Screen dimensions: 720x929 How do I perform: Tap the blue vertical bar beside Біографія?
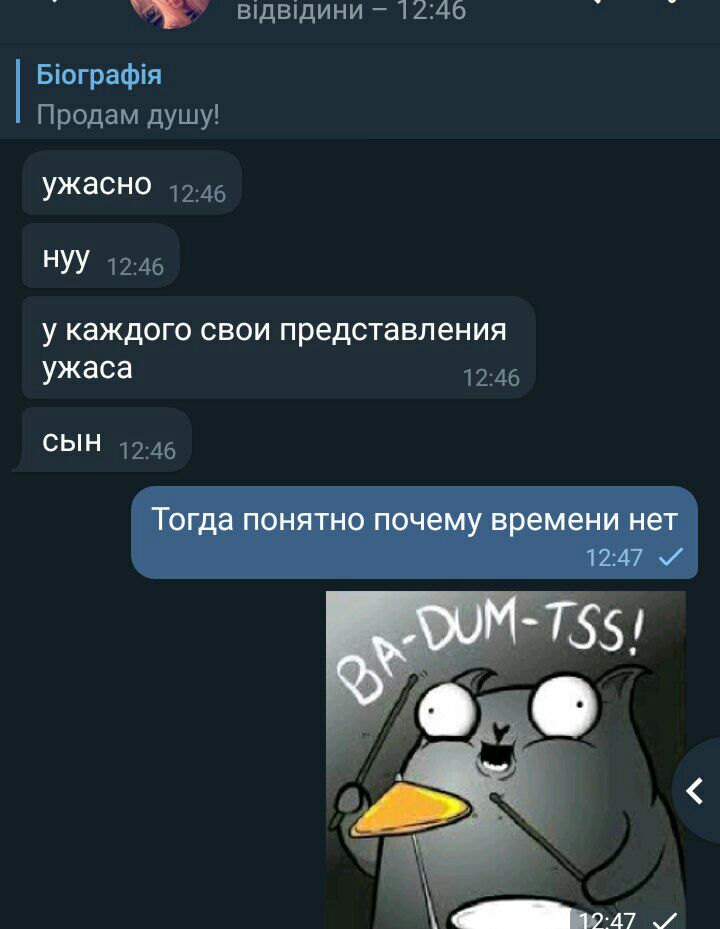tap(18, 91)
